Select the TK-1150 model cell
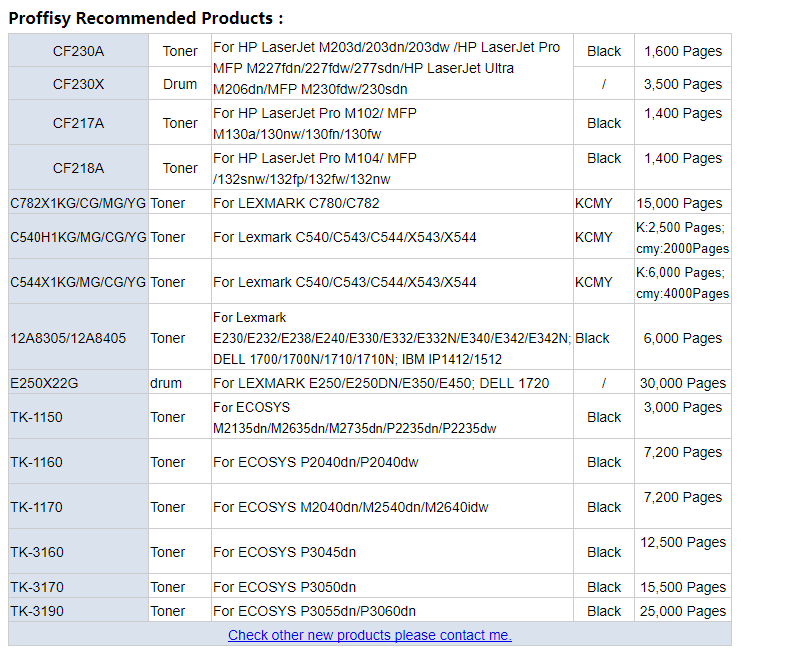This screenshot has height=670, width=795. [x=78, y=416]
